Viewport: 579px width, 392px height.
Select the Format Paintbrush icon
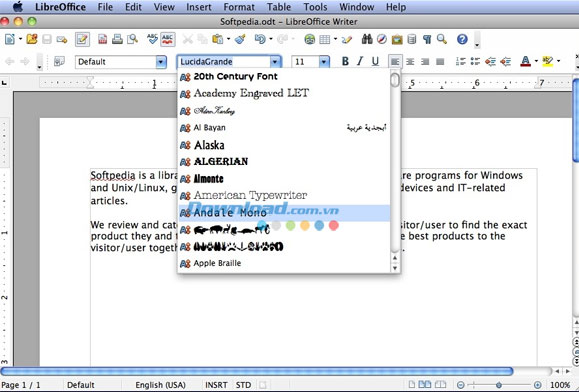[240, 39]
